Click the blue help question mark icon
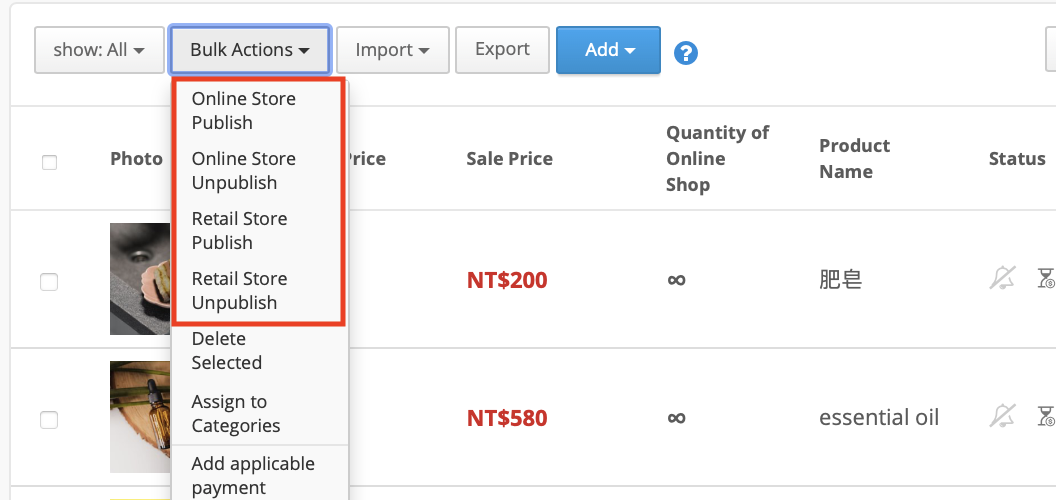1056x500 pixels. pos(686,53)
